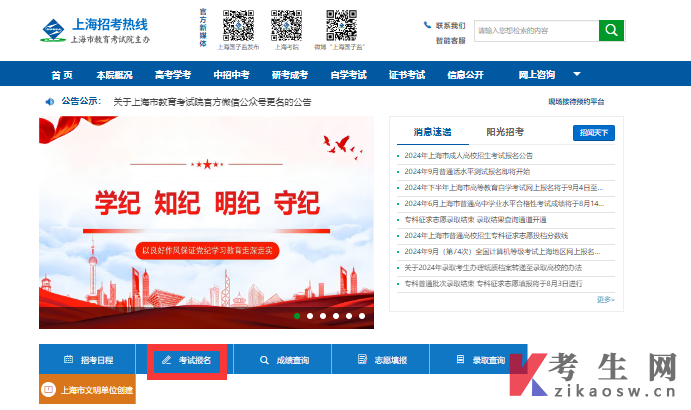Open 专科征求志愿录取结束 录取结果查询 item

point(475,220)
